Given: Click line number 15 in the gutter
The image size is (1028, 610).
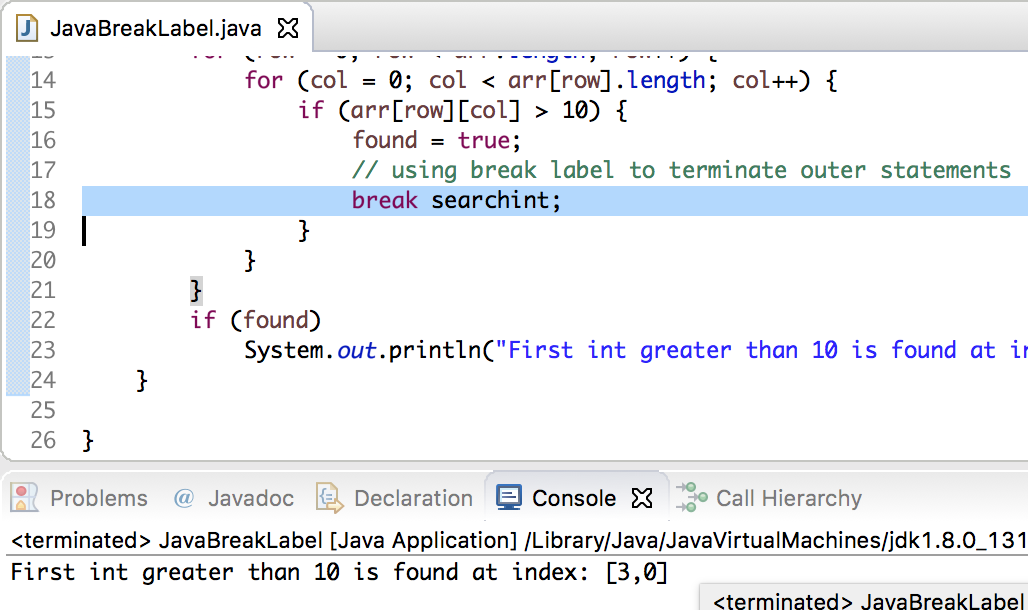Looking at the screenshot, I should (x=43, y=110).
